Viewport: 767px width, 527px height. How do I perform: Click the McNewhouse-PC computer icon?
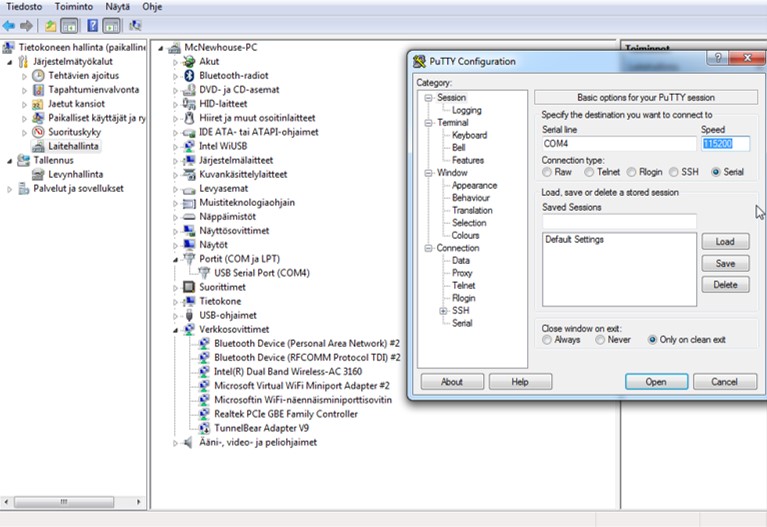coord(175,47)
